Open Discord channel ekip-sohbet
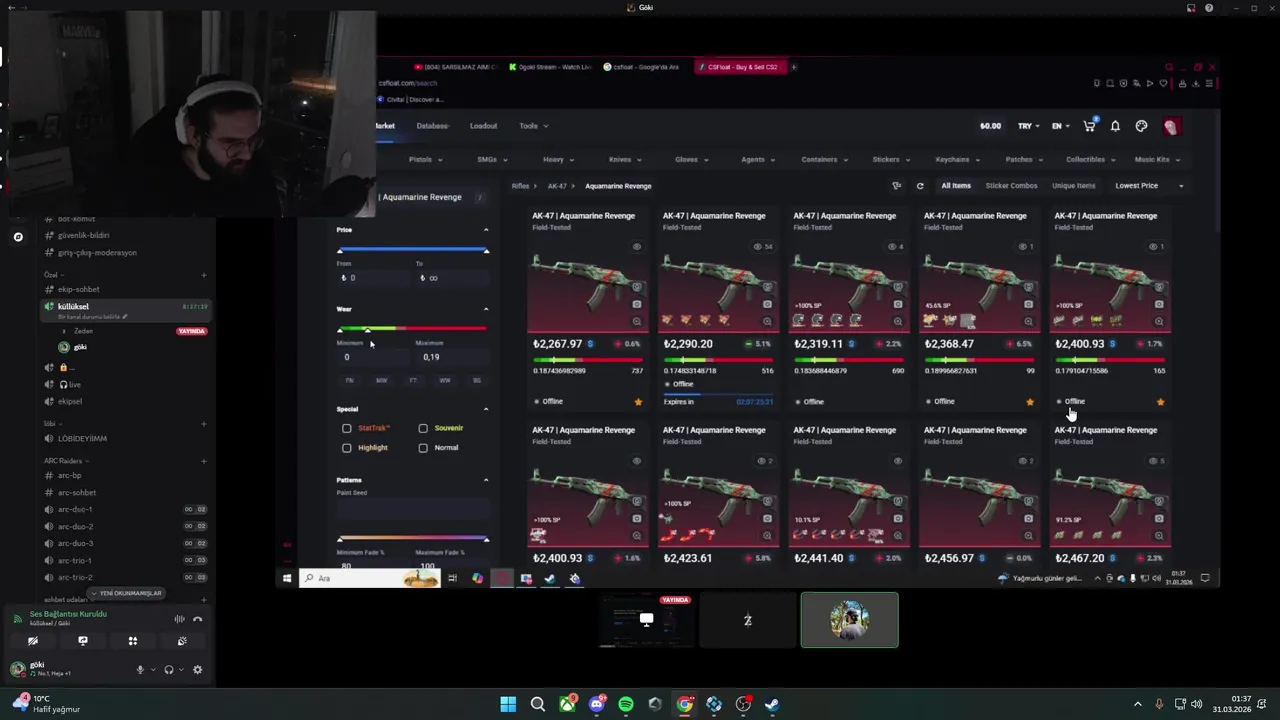This screenshot has height=720, width=1280. [79, 289]
